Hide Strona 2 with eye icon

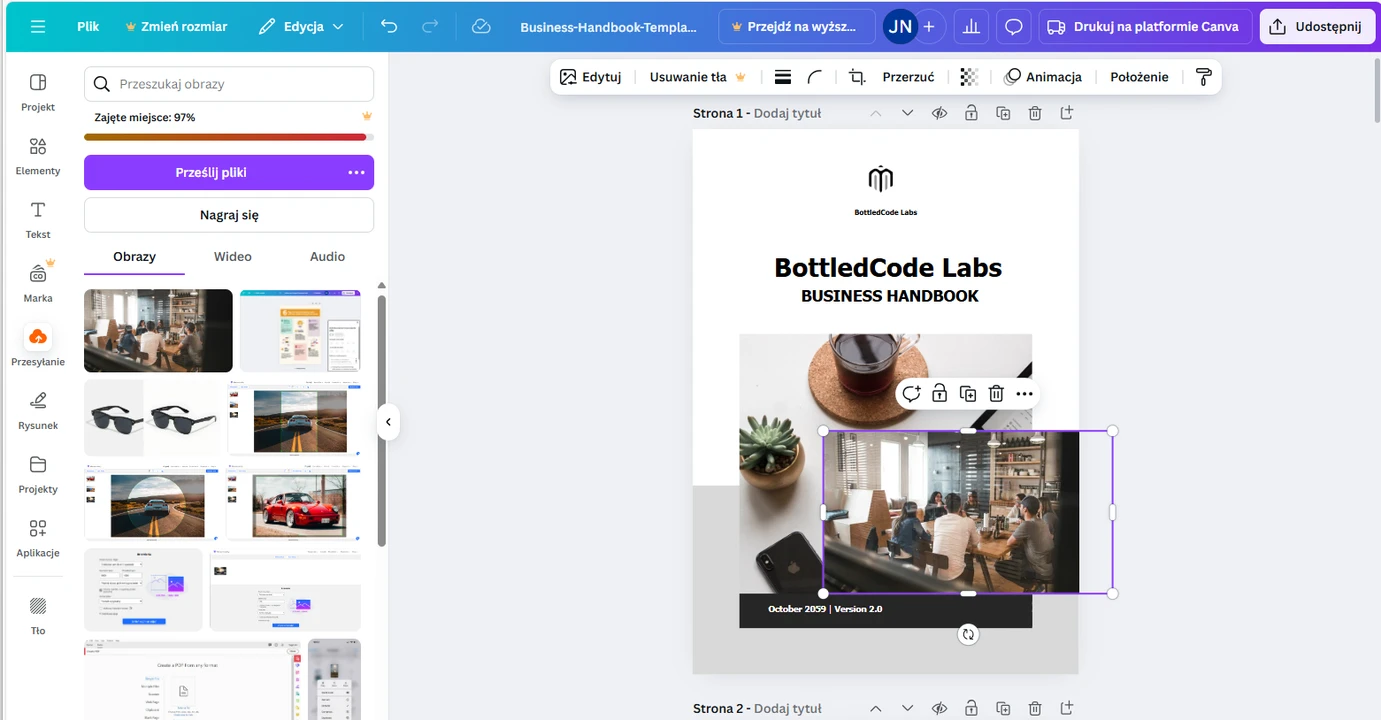(x=939, y=708)
